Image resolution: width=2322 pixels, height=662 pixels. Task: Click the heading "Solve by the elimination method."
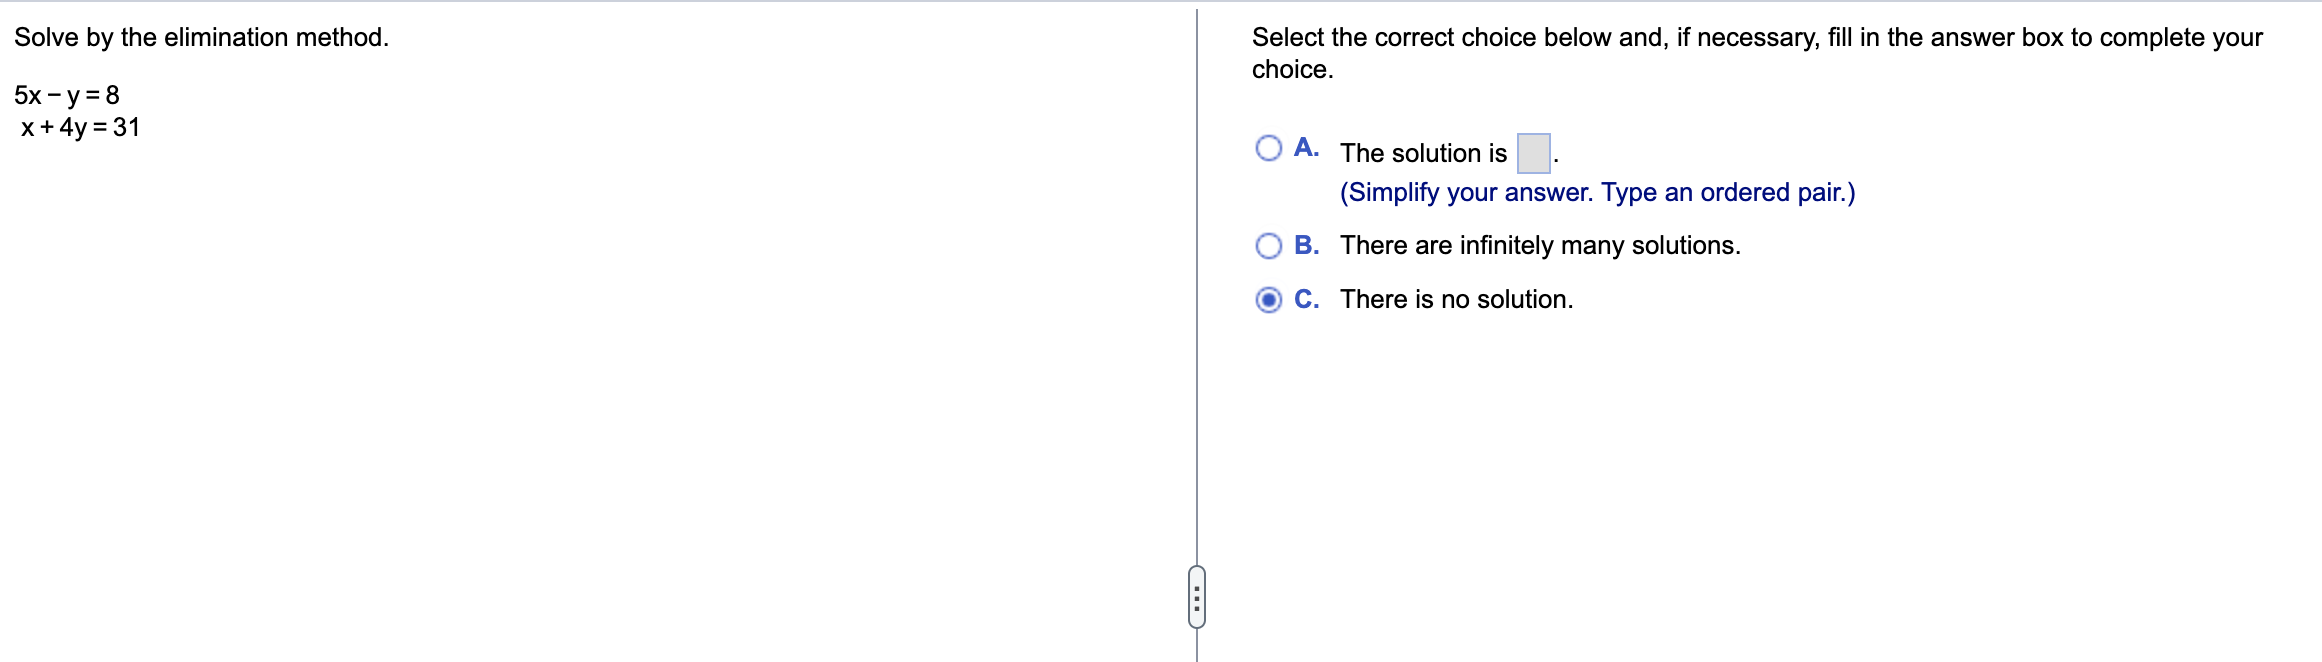click(x=199, y=38)
